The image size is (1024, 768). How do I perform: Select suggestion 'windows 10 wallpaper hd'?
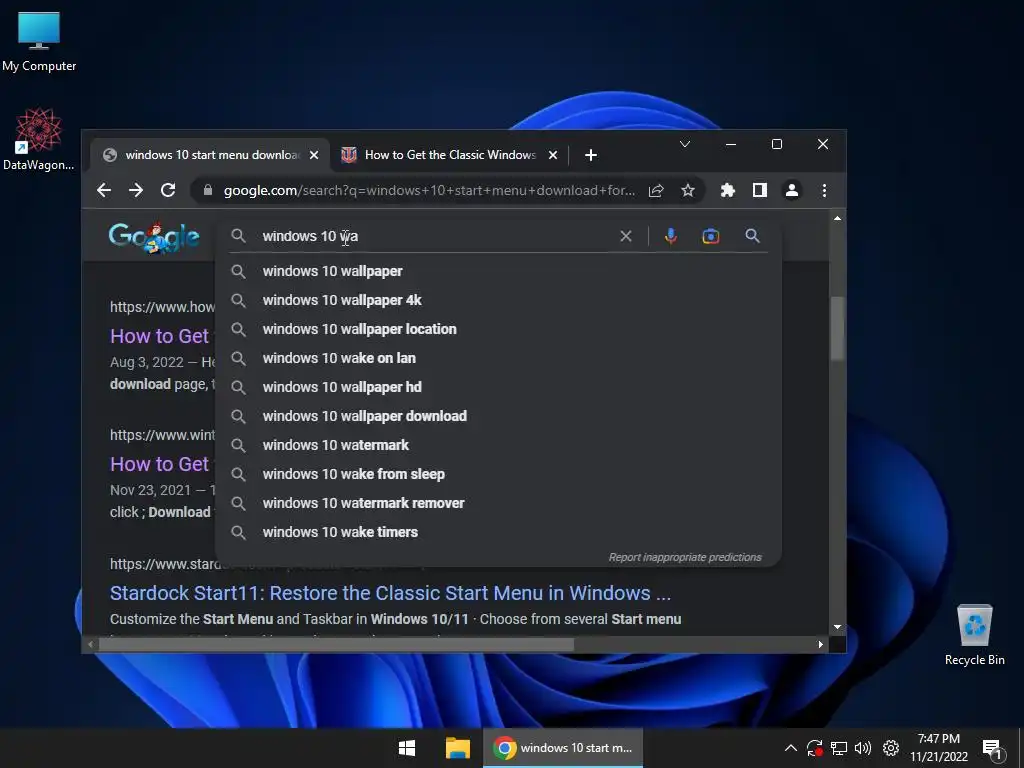(498, 387)
